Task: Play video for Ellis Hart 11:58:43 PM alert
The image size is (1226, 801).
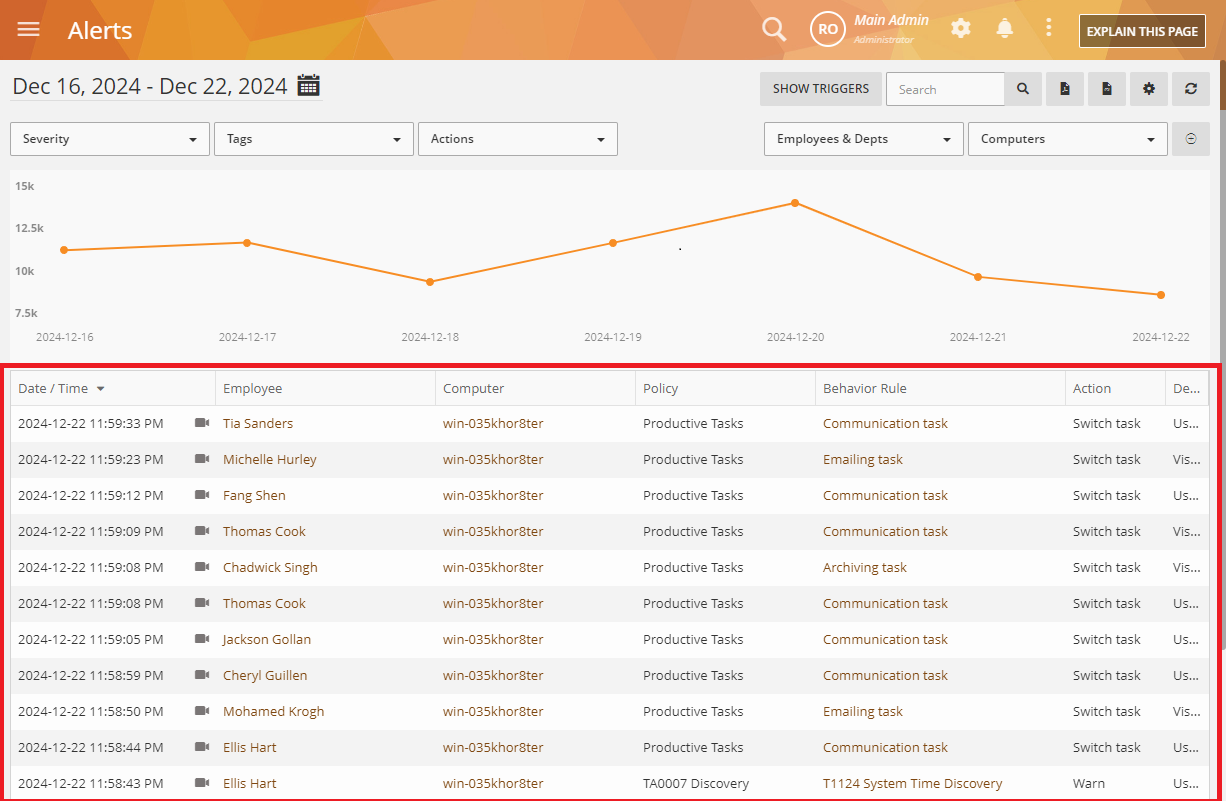Action: tap(202, 783)
